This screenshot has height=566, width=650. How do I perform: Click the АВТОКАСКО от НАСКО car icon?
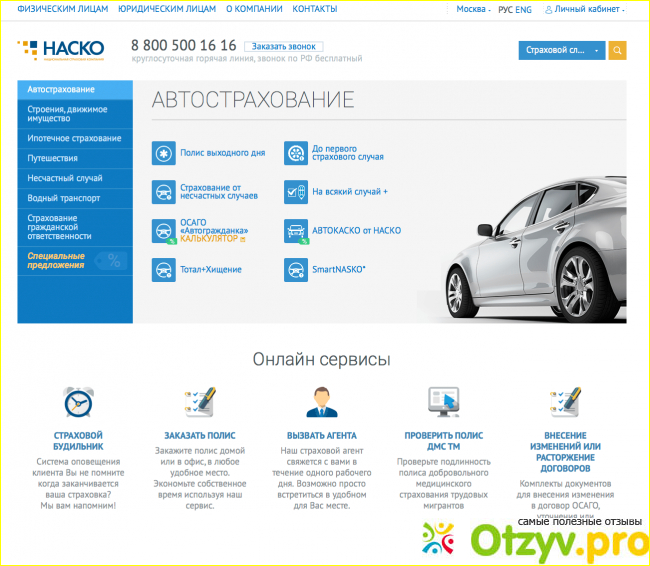(295, 230)
